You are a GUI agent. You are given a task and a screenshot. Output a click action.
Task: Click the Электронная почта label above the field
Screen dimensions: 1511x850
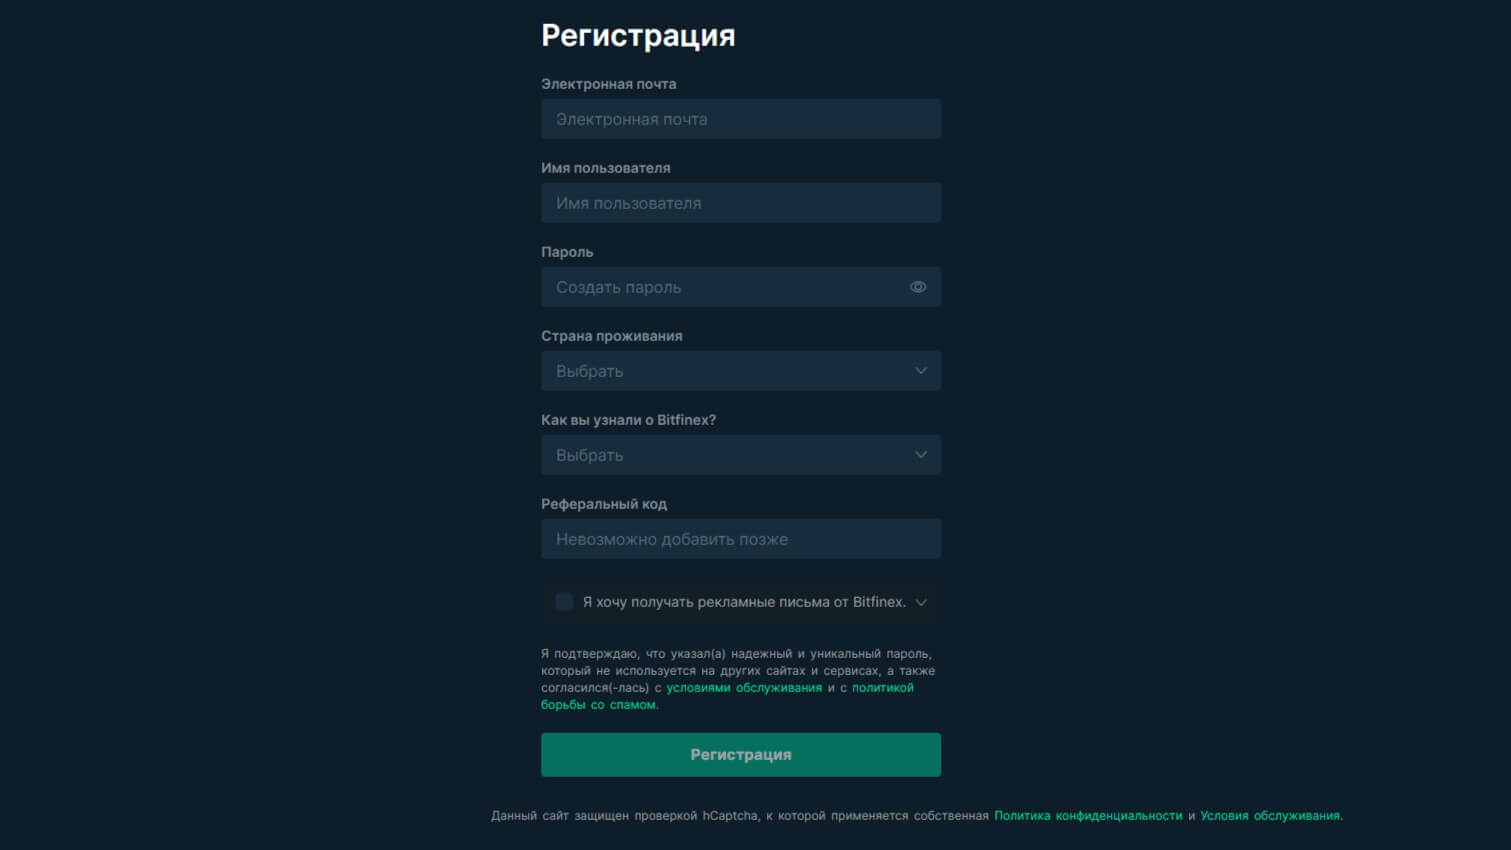coord(608,84)
